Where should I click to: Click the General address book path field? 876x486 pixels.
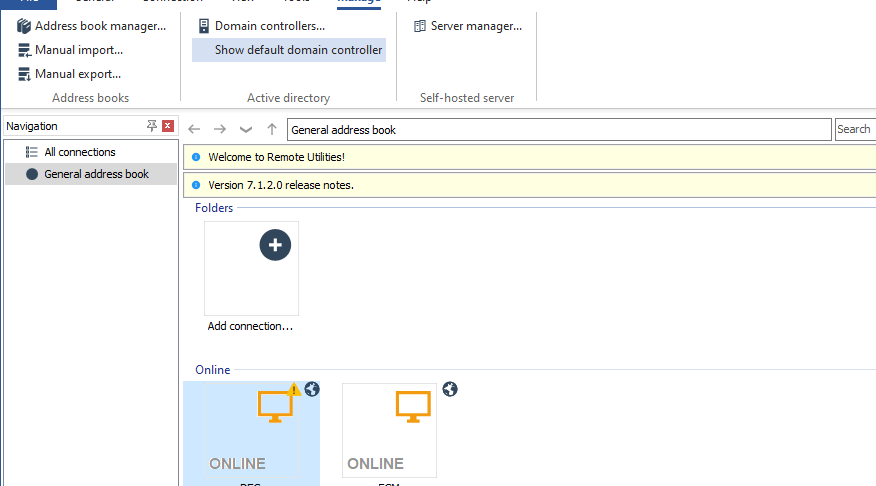pyautogui.click(x=558, y=130)
